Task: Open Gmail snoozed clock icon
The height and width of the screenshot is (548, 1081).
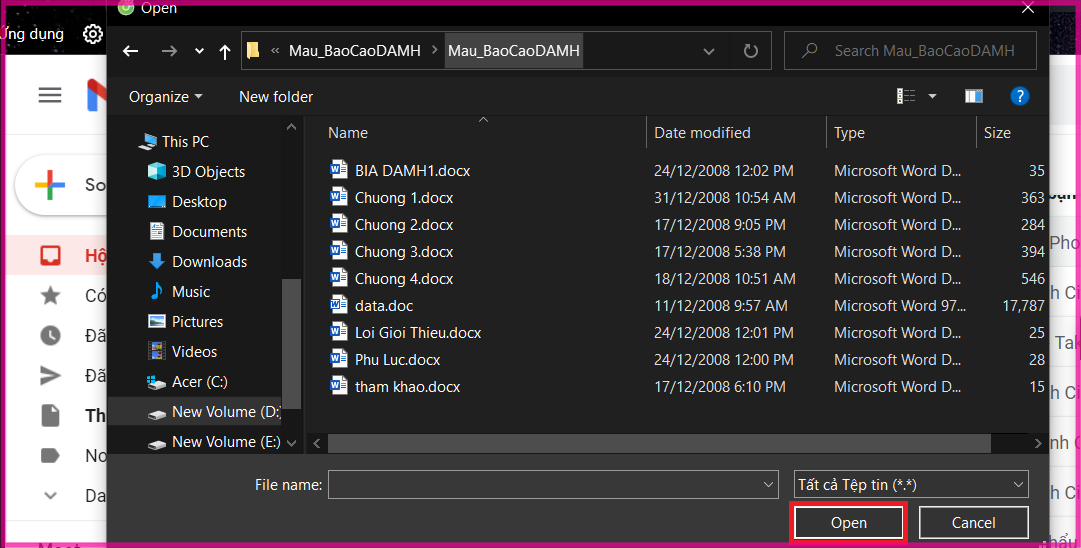Action: coord(50,336)
